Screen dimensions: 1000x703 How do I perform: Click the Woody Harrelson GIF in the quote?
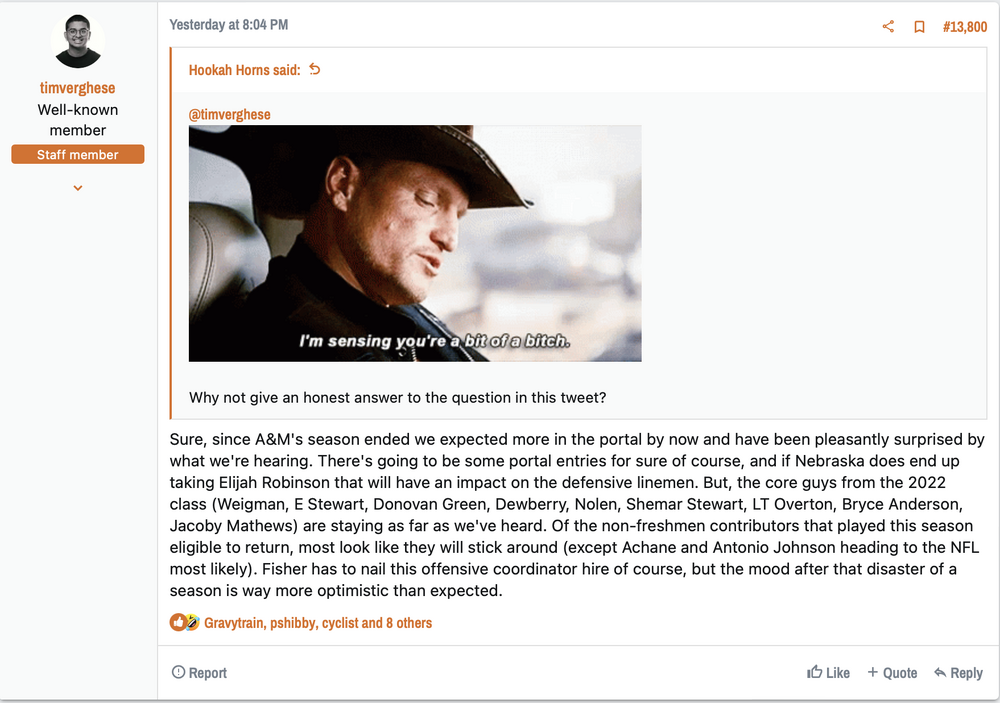pyautogui.click(x=414, y=242)
